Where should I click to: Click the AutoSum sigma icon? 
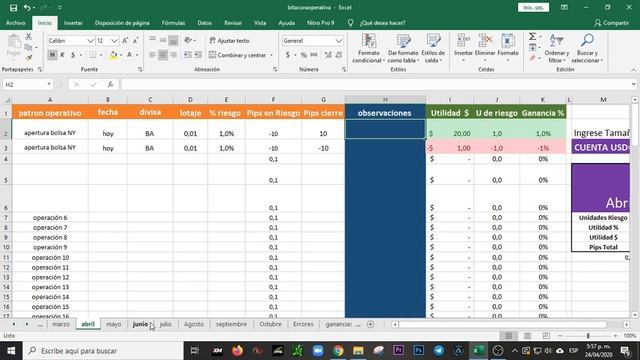click(x=532, y=37)
